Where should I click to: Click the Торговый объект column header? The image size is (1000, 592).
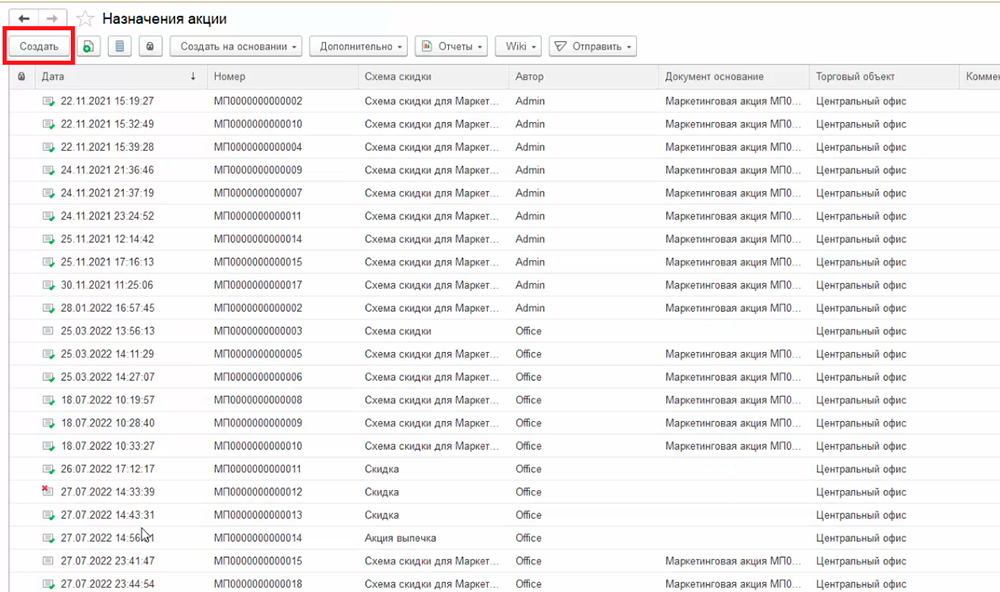point(880,77)
